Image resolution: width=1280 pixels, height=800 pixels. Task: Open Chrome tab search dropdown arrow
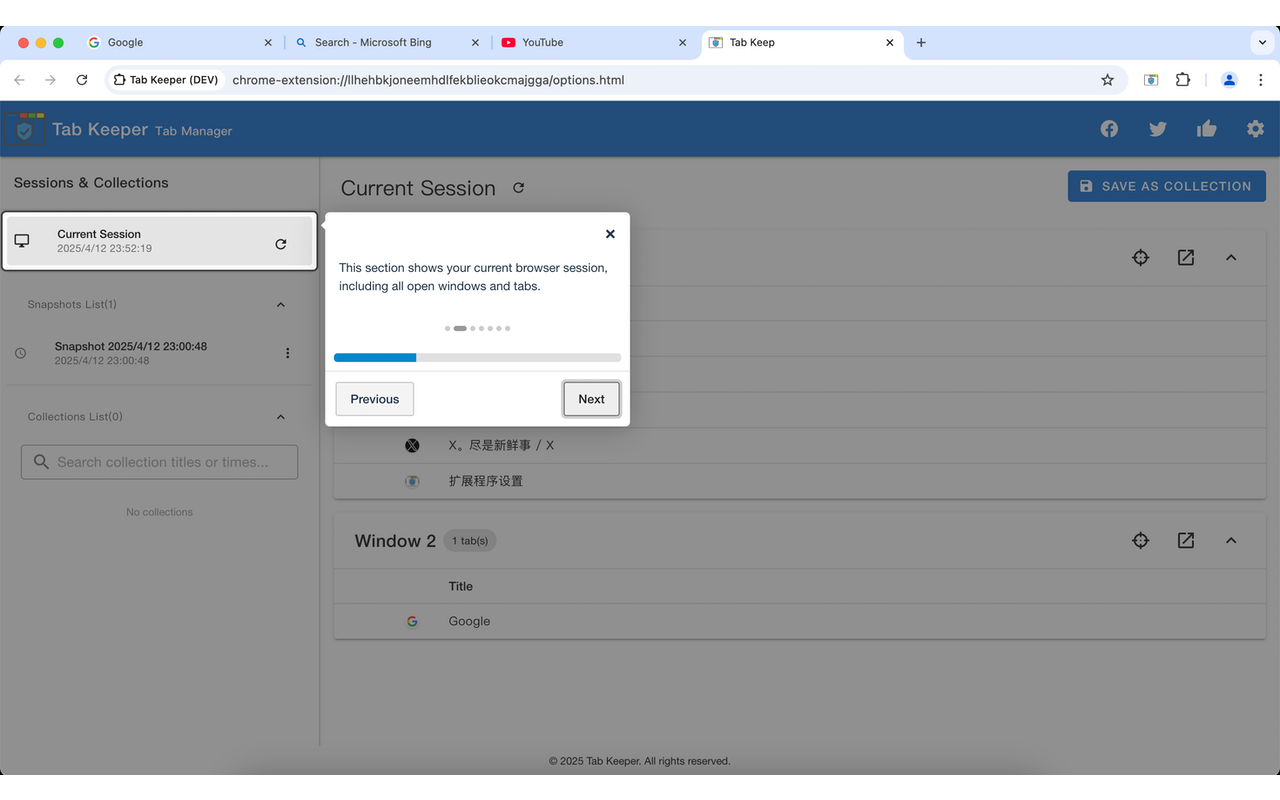[1262, 43]
